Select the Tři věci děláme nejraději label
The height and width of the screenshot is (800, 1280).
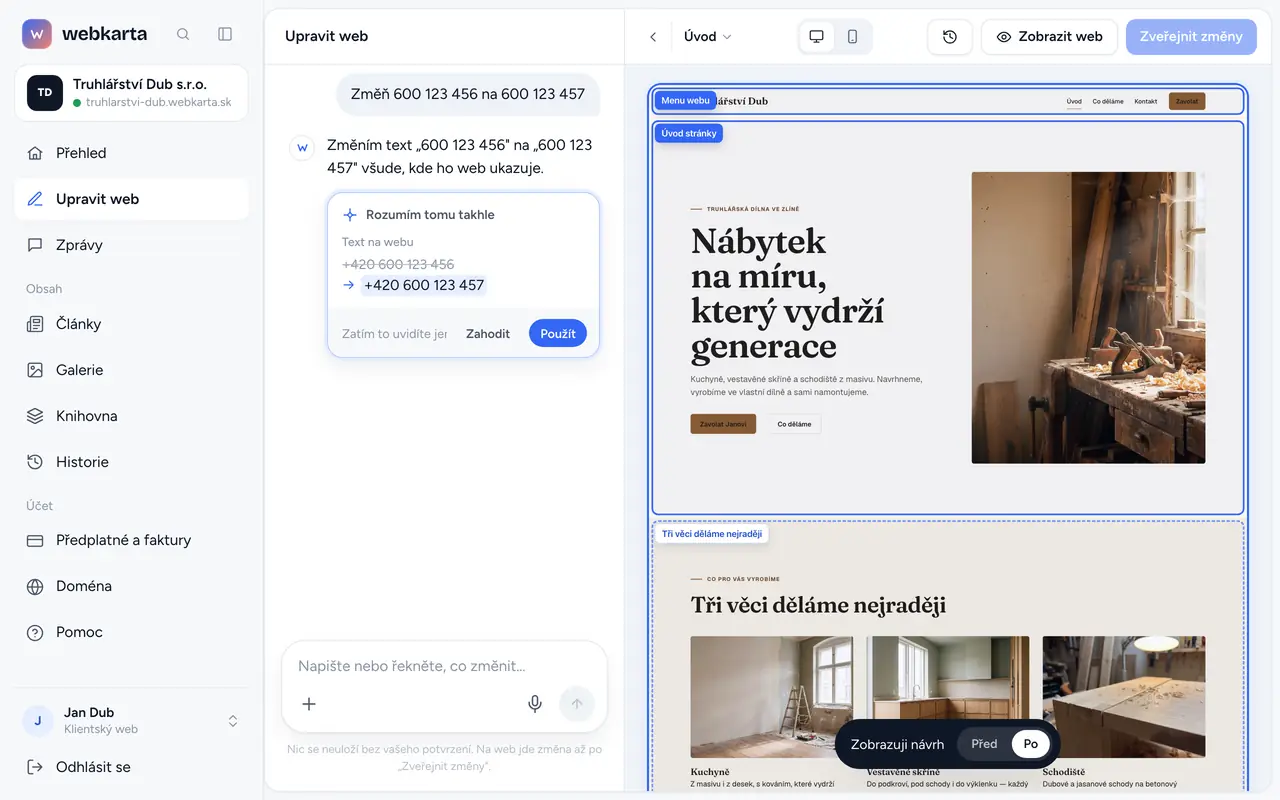point(711,534)
